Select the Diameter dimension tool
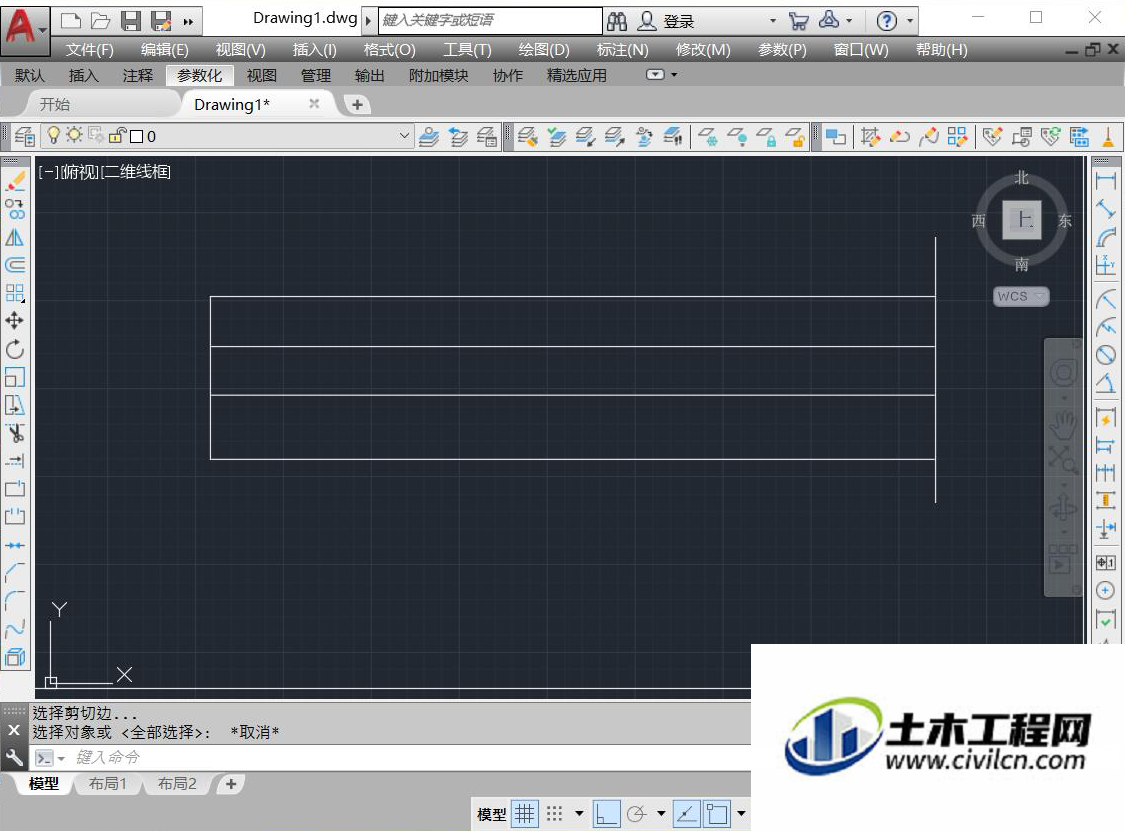 point(1106,355)
